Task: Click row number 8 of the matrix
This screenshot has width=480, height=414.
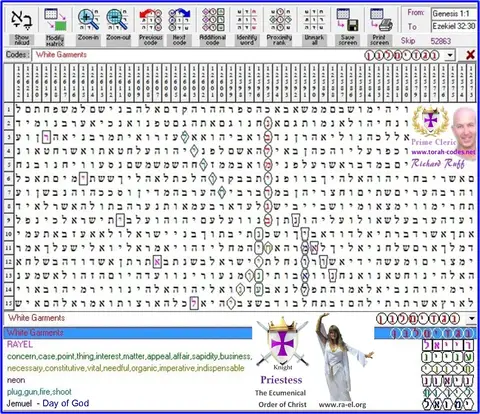Action: (9, 206)
